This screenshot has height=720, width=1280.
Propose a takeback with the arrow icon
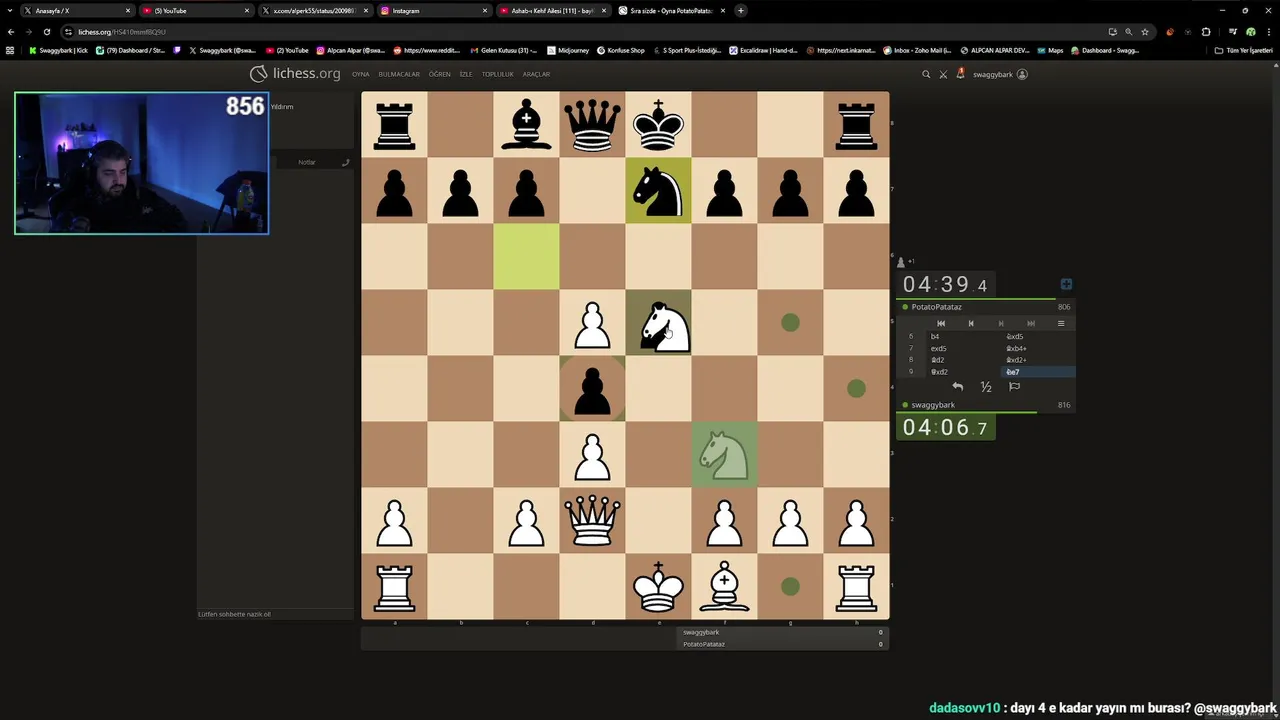click(957, 386)
